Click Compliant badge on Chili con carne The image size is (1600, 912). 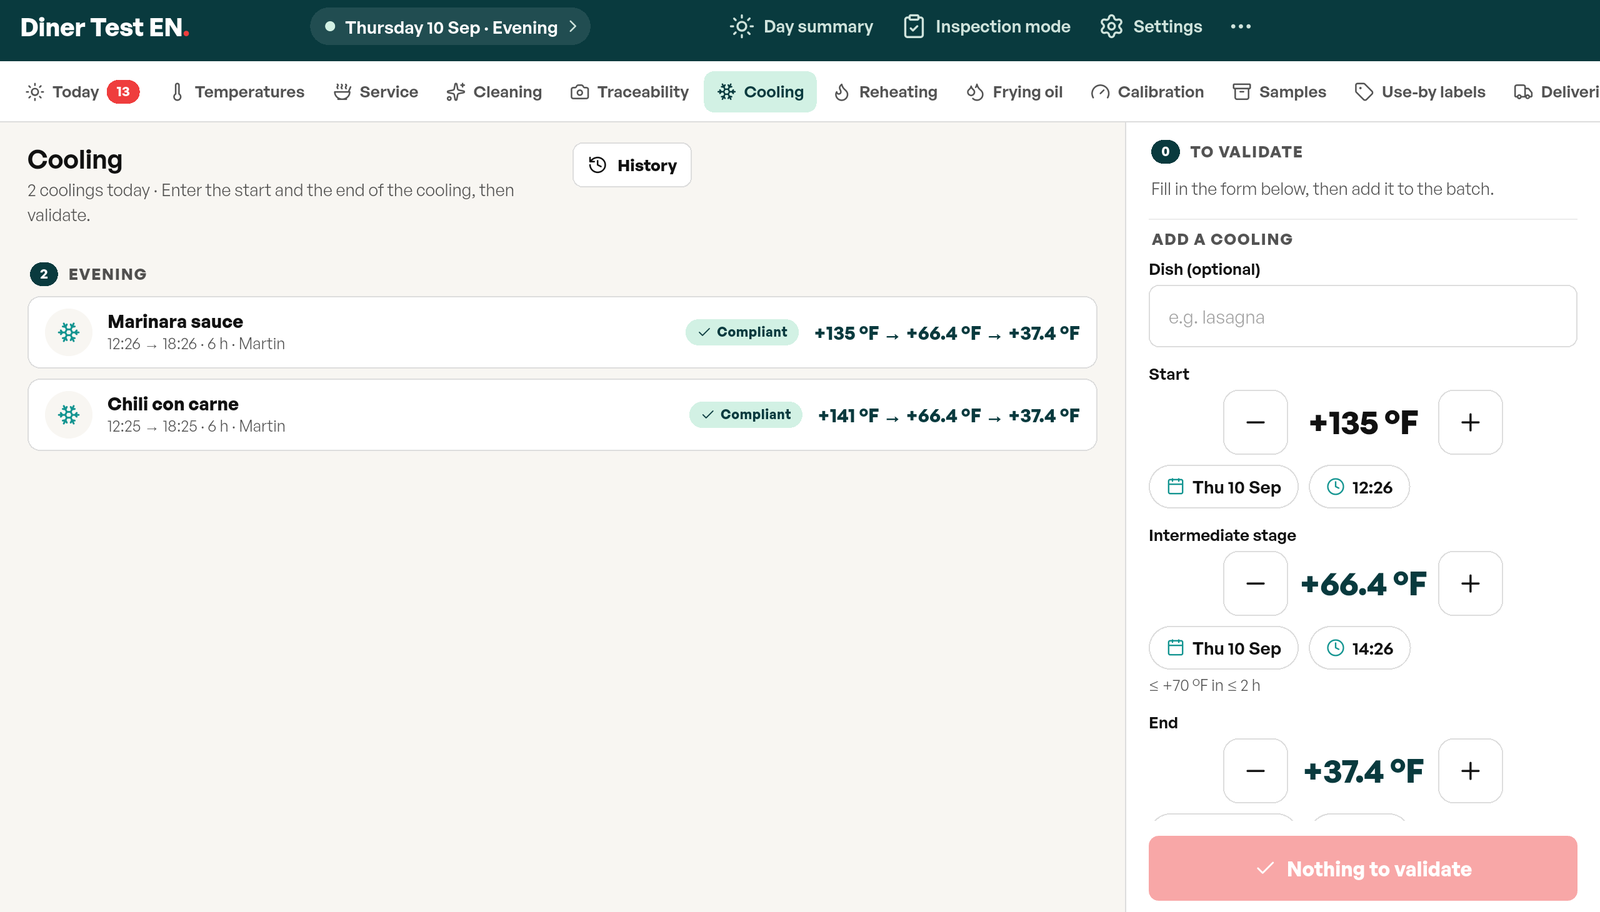point(746,414)
